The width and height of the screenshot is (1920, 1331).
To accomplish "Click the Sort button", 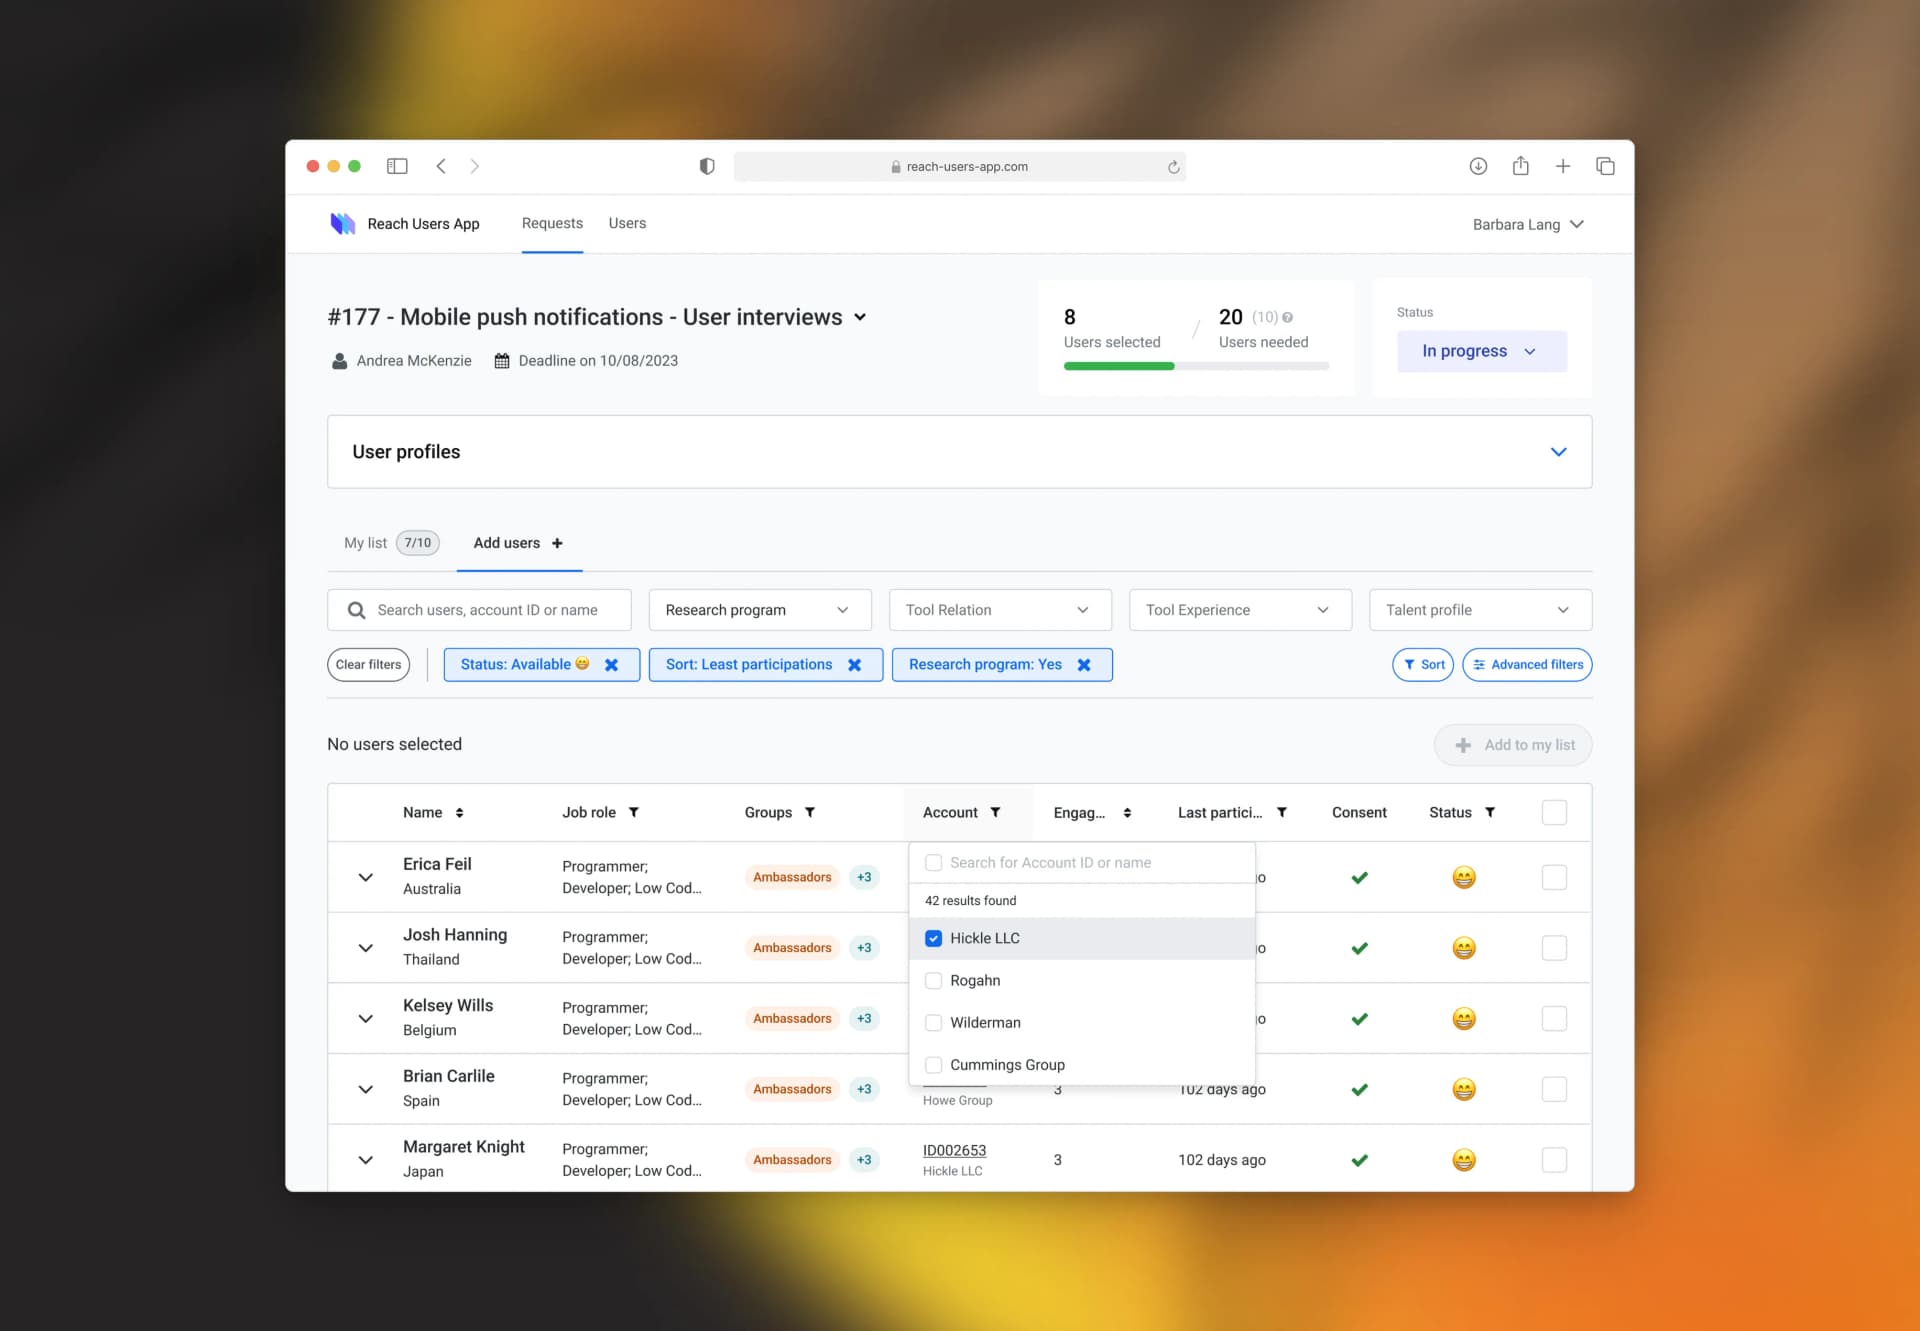I will (1423, 665).
